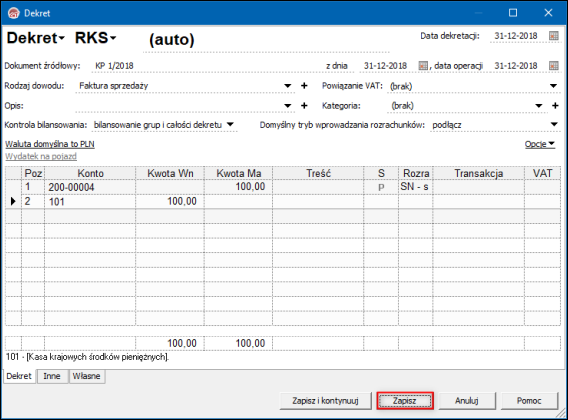Switch to the Własne tab

[87, 376]
